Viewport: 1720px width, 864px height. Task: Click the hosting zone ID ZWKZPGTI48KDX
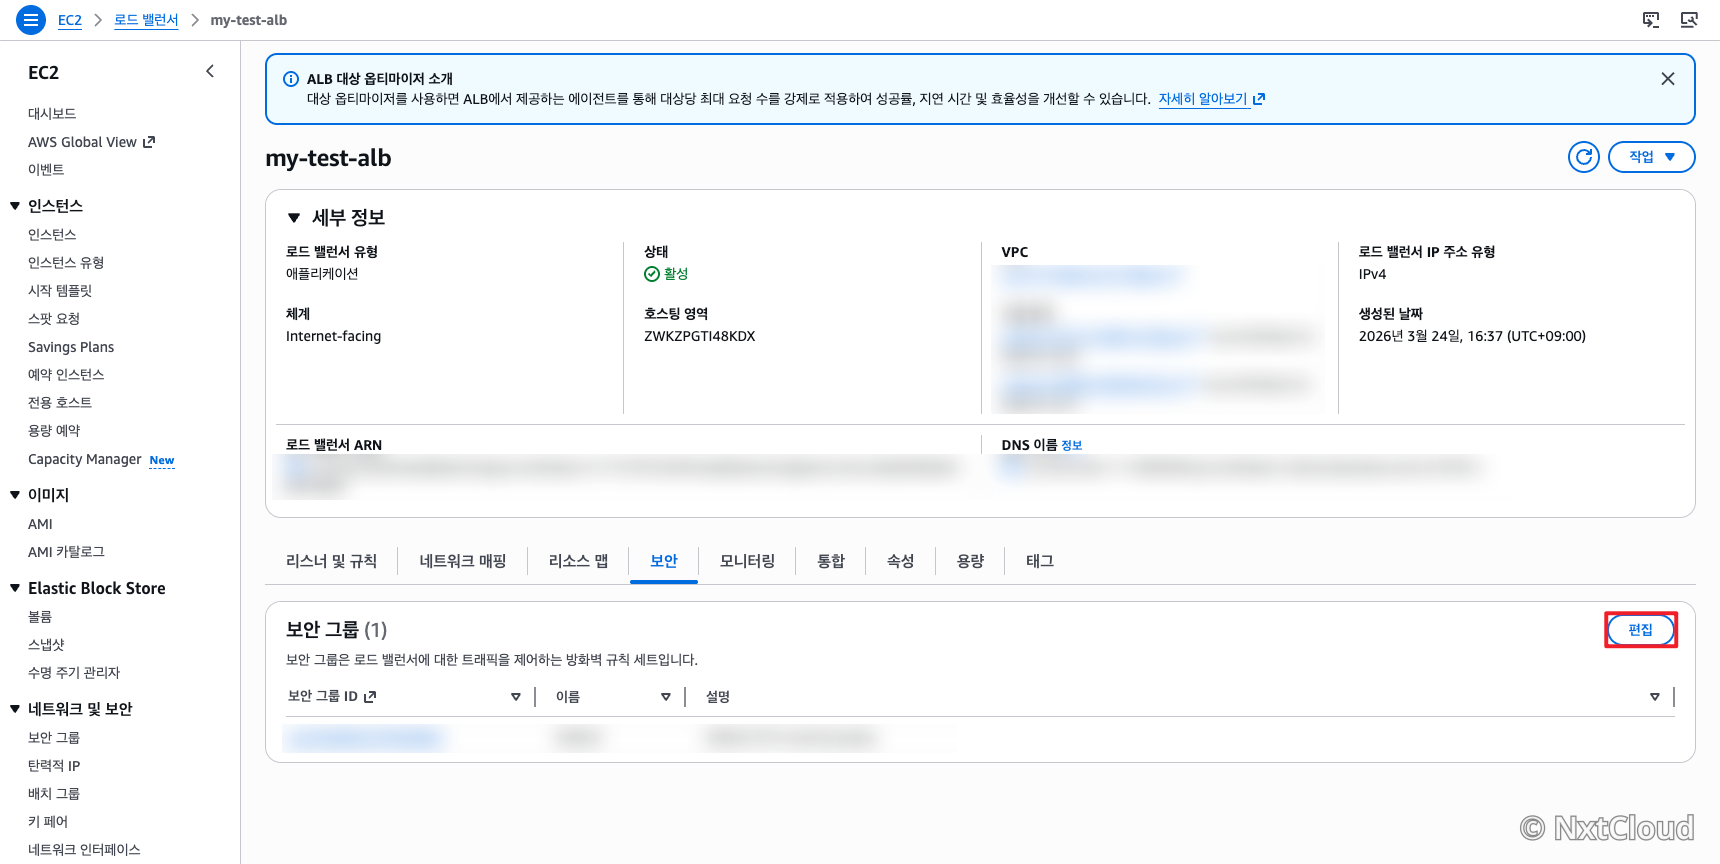[700, 336]
